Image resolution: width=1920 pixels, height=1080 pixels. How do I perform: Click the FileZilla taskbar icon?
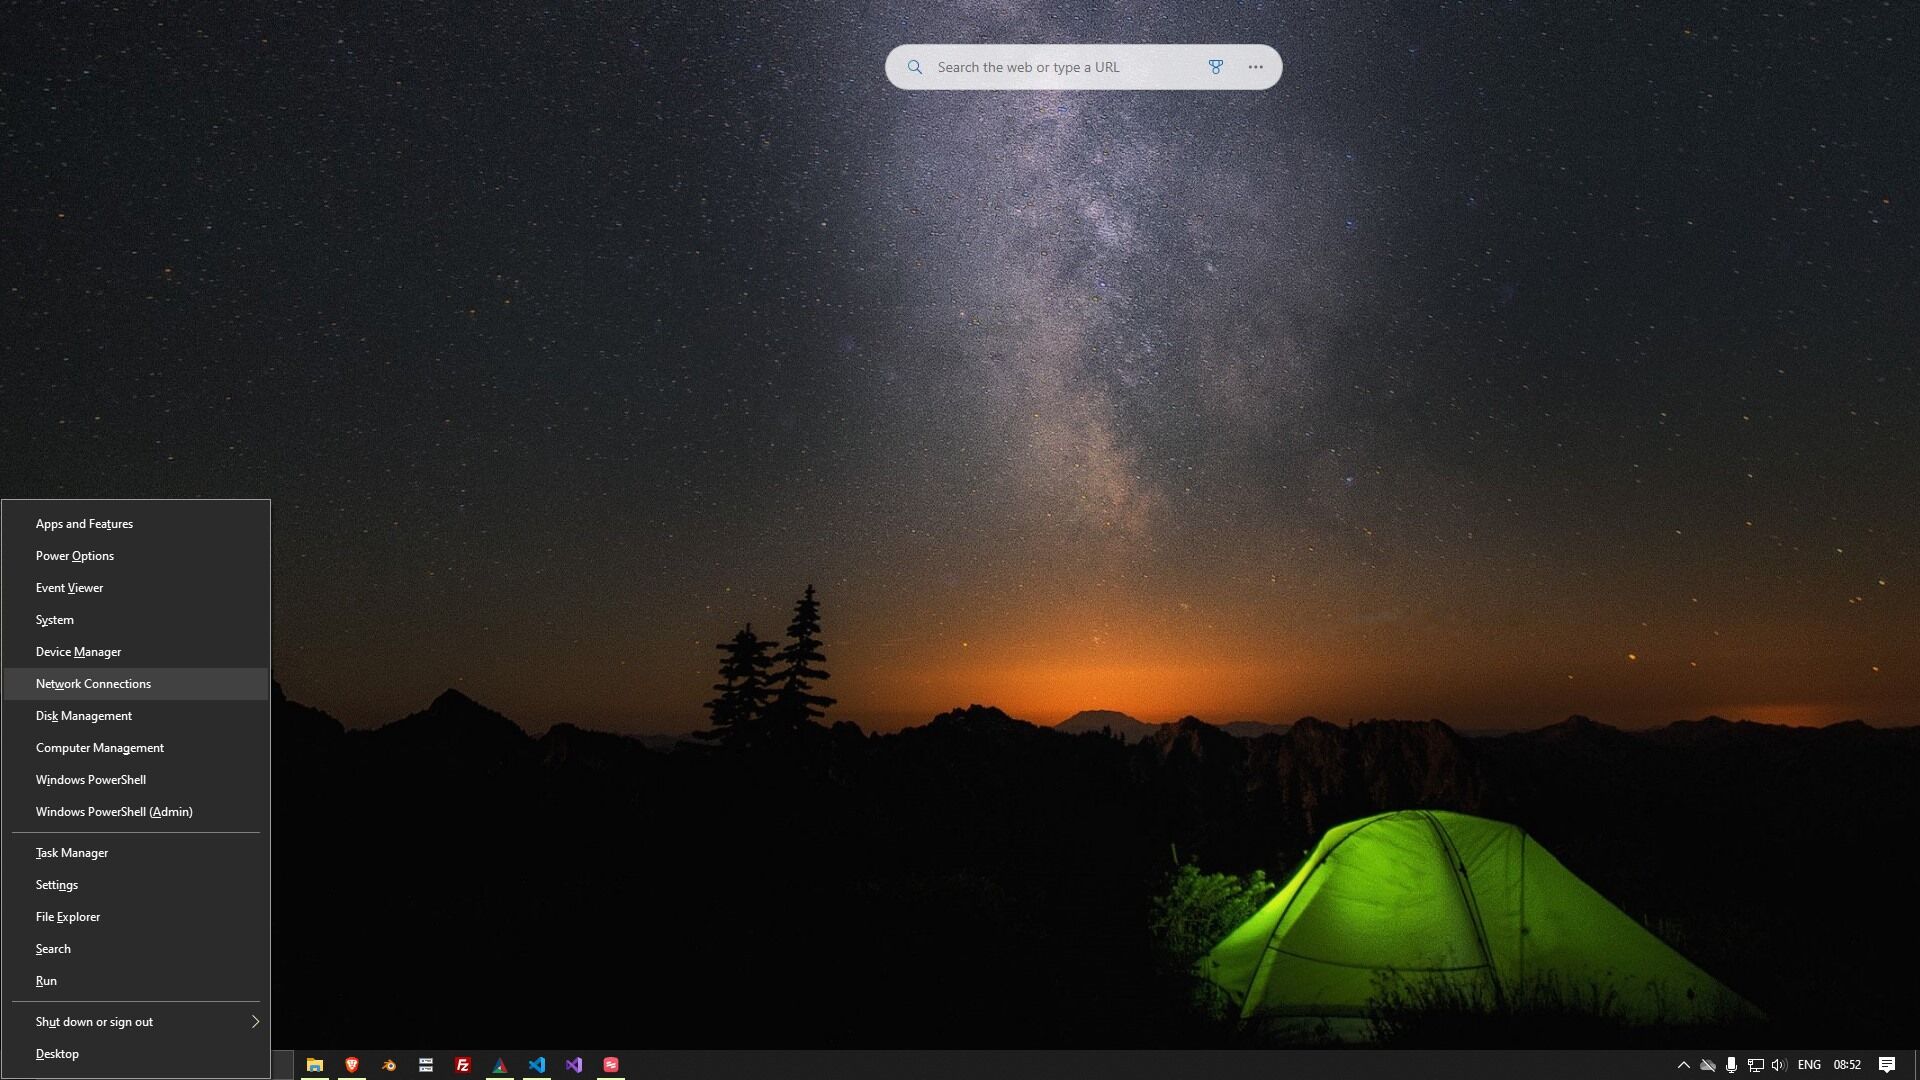click(x=462, y=1065)
